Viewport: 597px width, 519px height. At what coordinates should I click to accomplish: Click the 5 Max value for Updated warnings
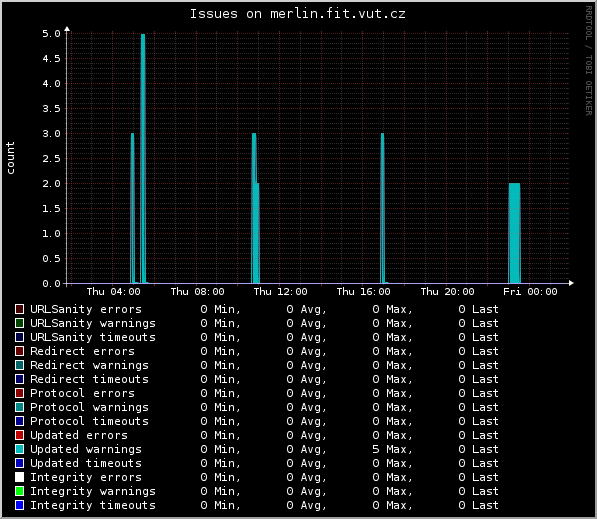tap(392, 449)
